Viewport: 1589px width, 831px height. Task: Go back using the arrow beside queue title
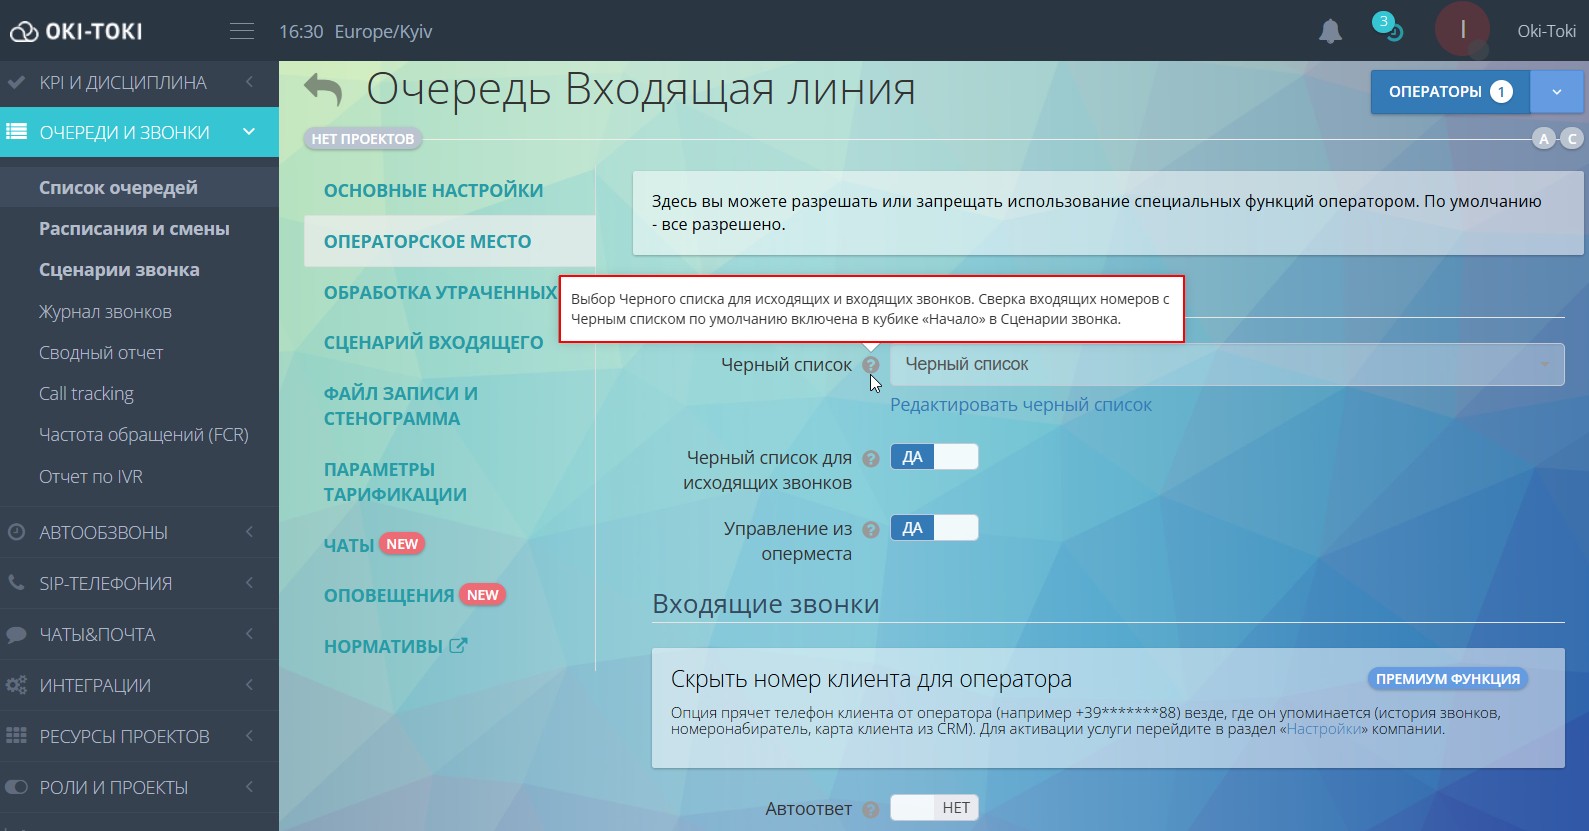click(323, 90)
